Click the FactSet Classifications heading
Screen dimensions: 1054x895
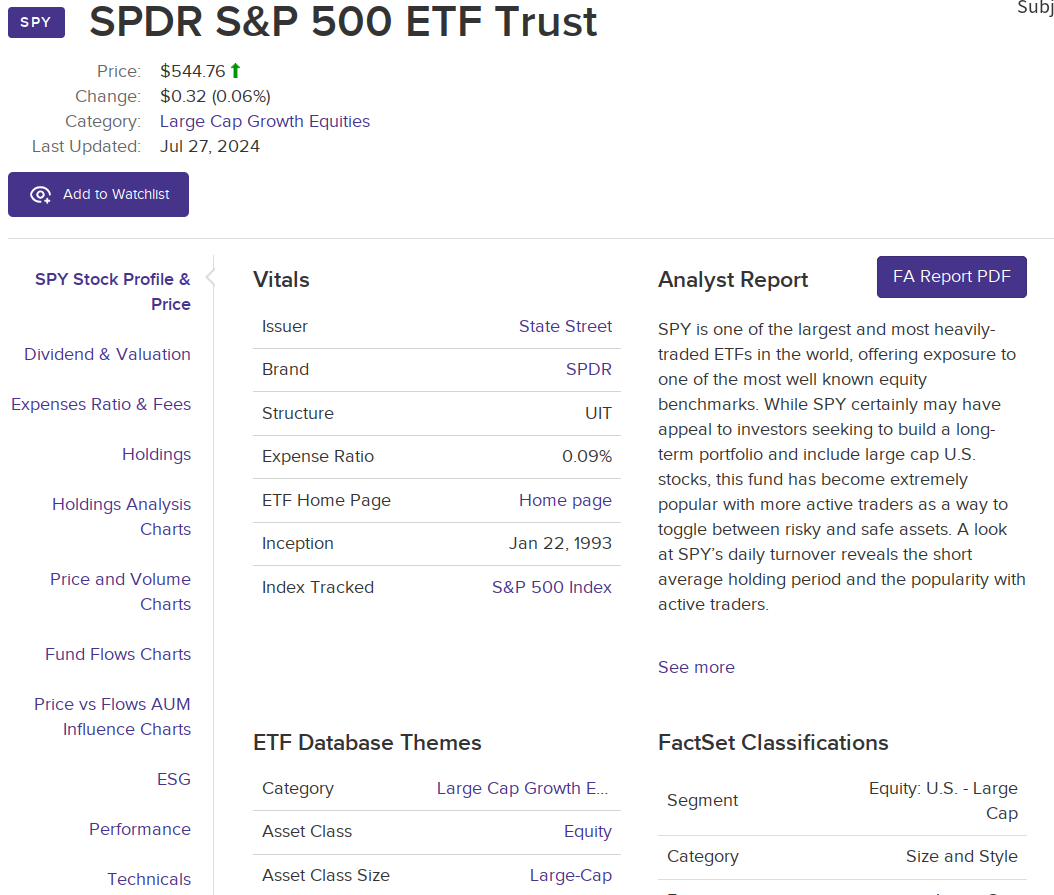773,742
